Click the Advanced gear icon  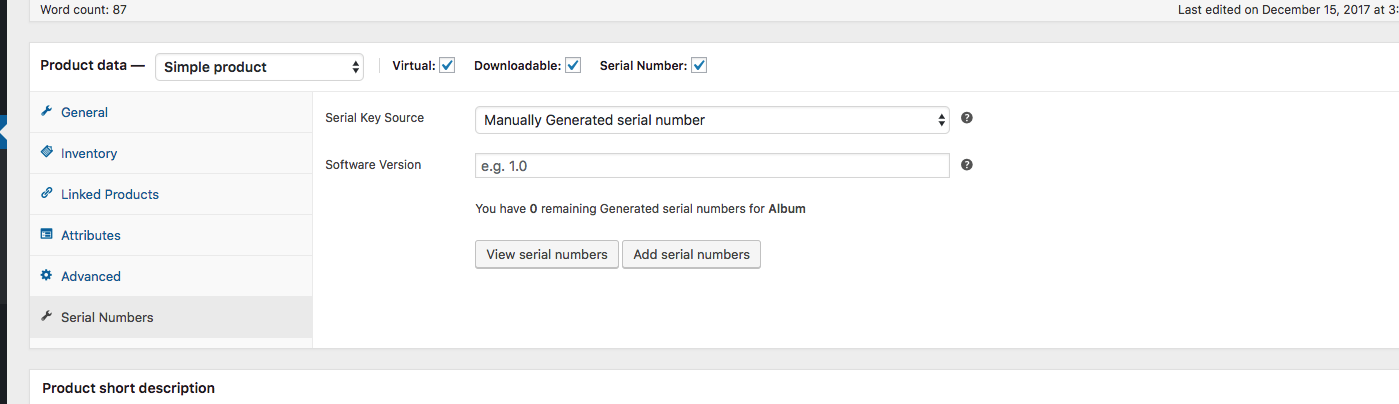(x=46, y=276)
